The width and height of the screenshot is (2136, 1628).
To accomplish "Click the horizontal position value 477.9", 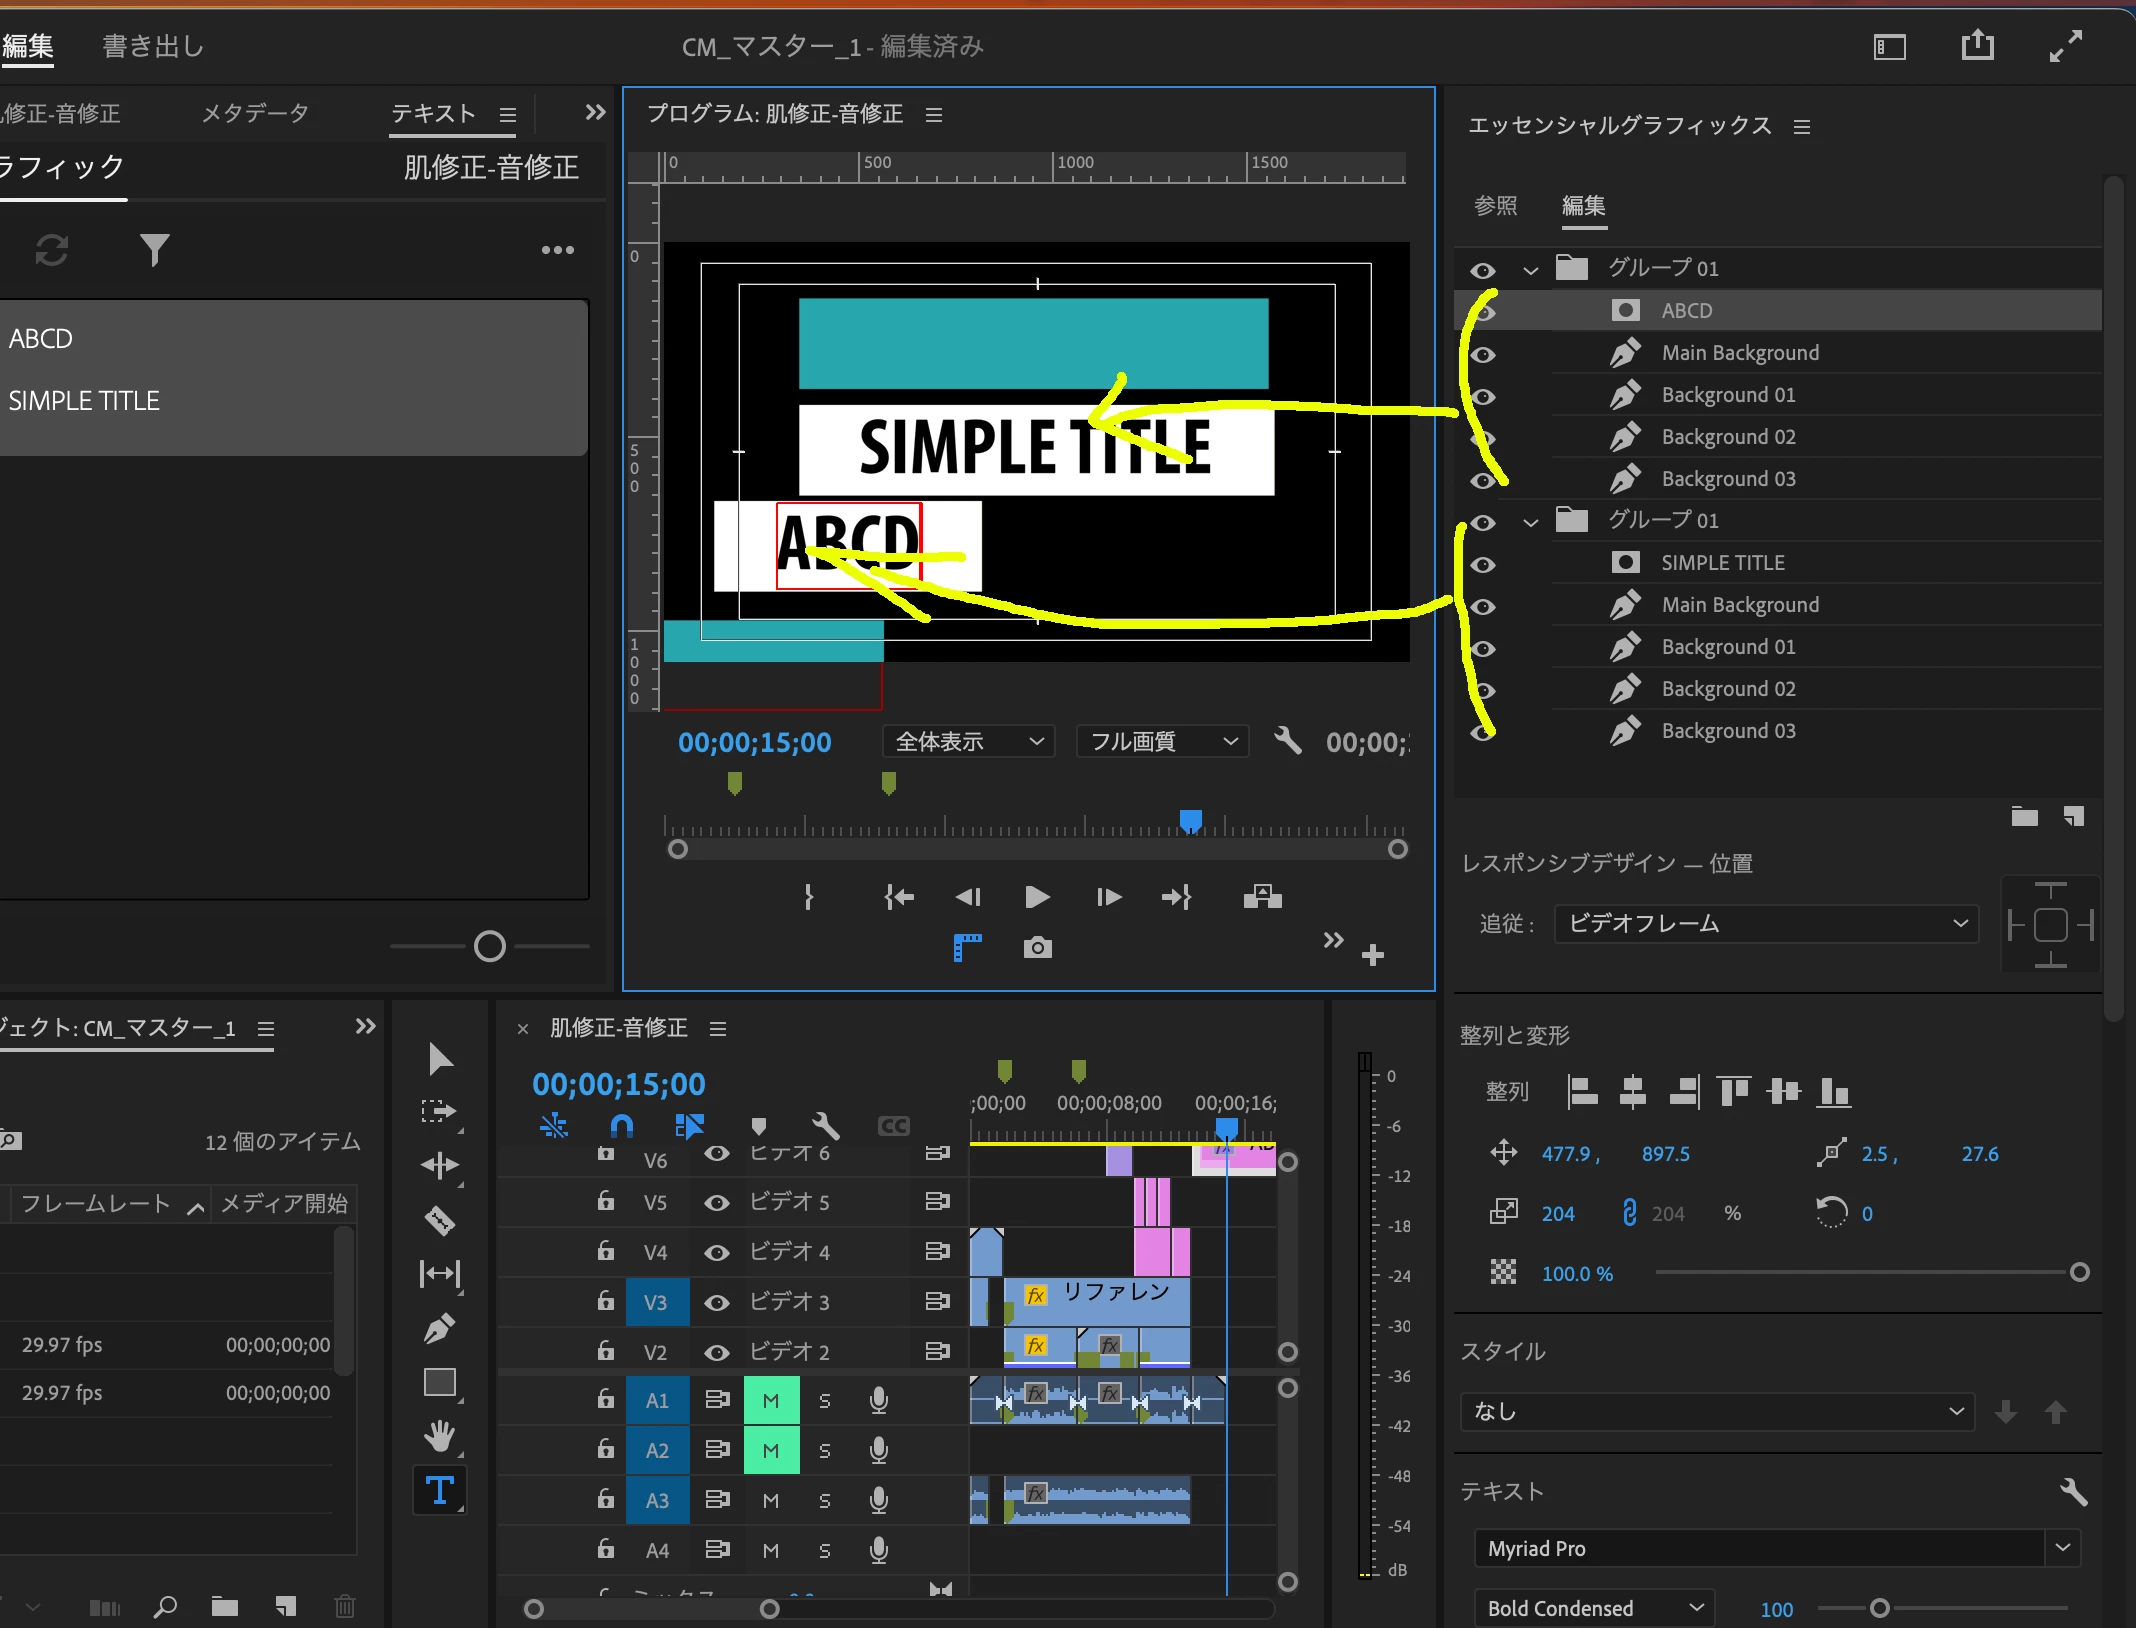I will [x=1567, y=1154].
